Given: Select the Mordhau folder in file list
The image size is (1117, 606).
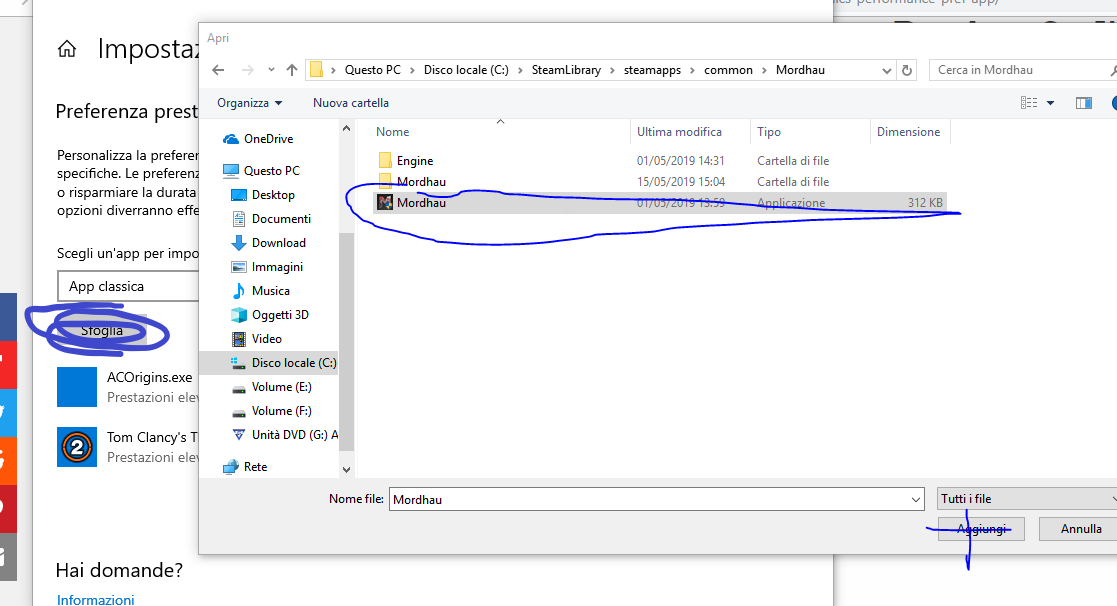Looking at the screenshot, I should click(421, 182).
